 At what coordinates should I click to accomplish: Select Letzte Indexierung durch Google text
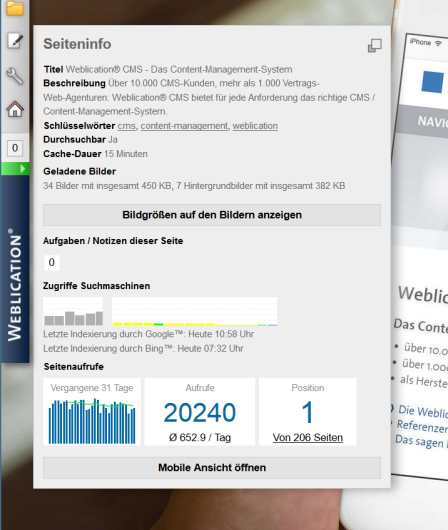[x=148, y=334]
